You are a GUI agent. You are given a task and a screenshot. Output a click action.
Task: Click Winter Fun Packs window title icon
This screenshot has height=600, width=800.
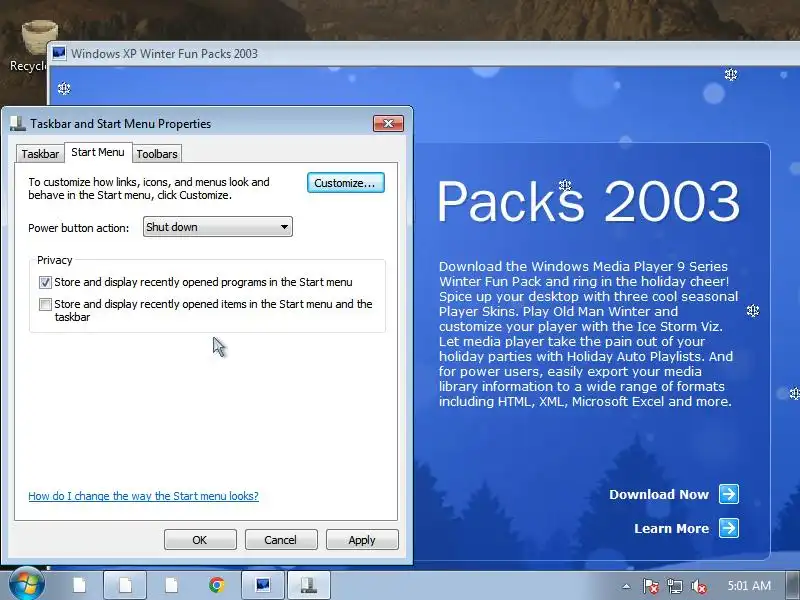59,53
